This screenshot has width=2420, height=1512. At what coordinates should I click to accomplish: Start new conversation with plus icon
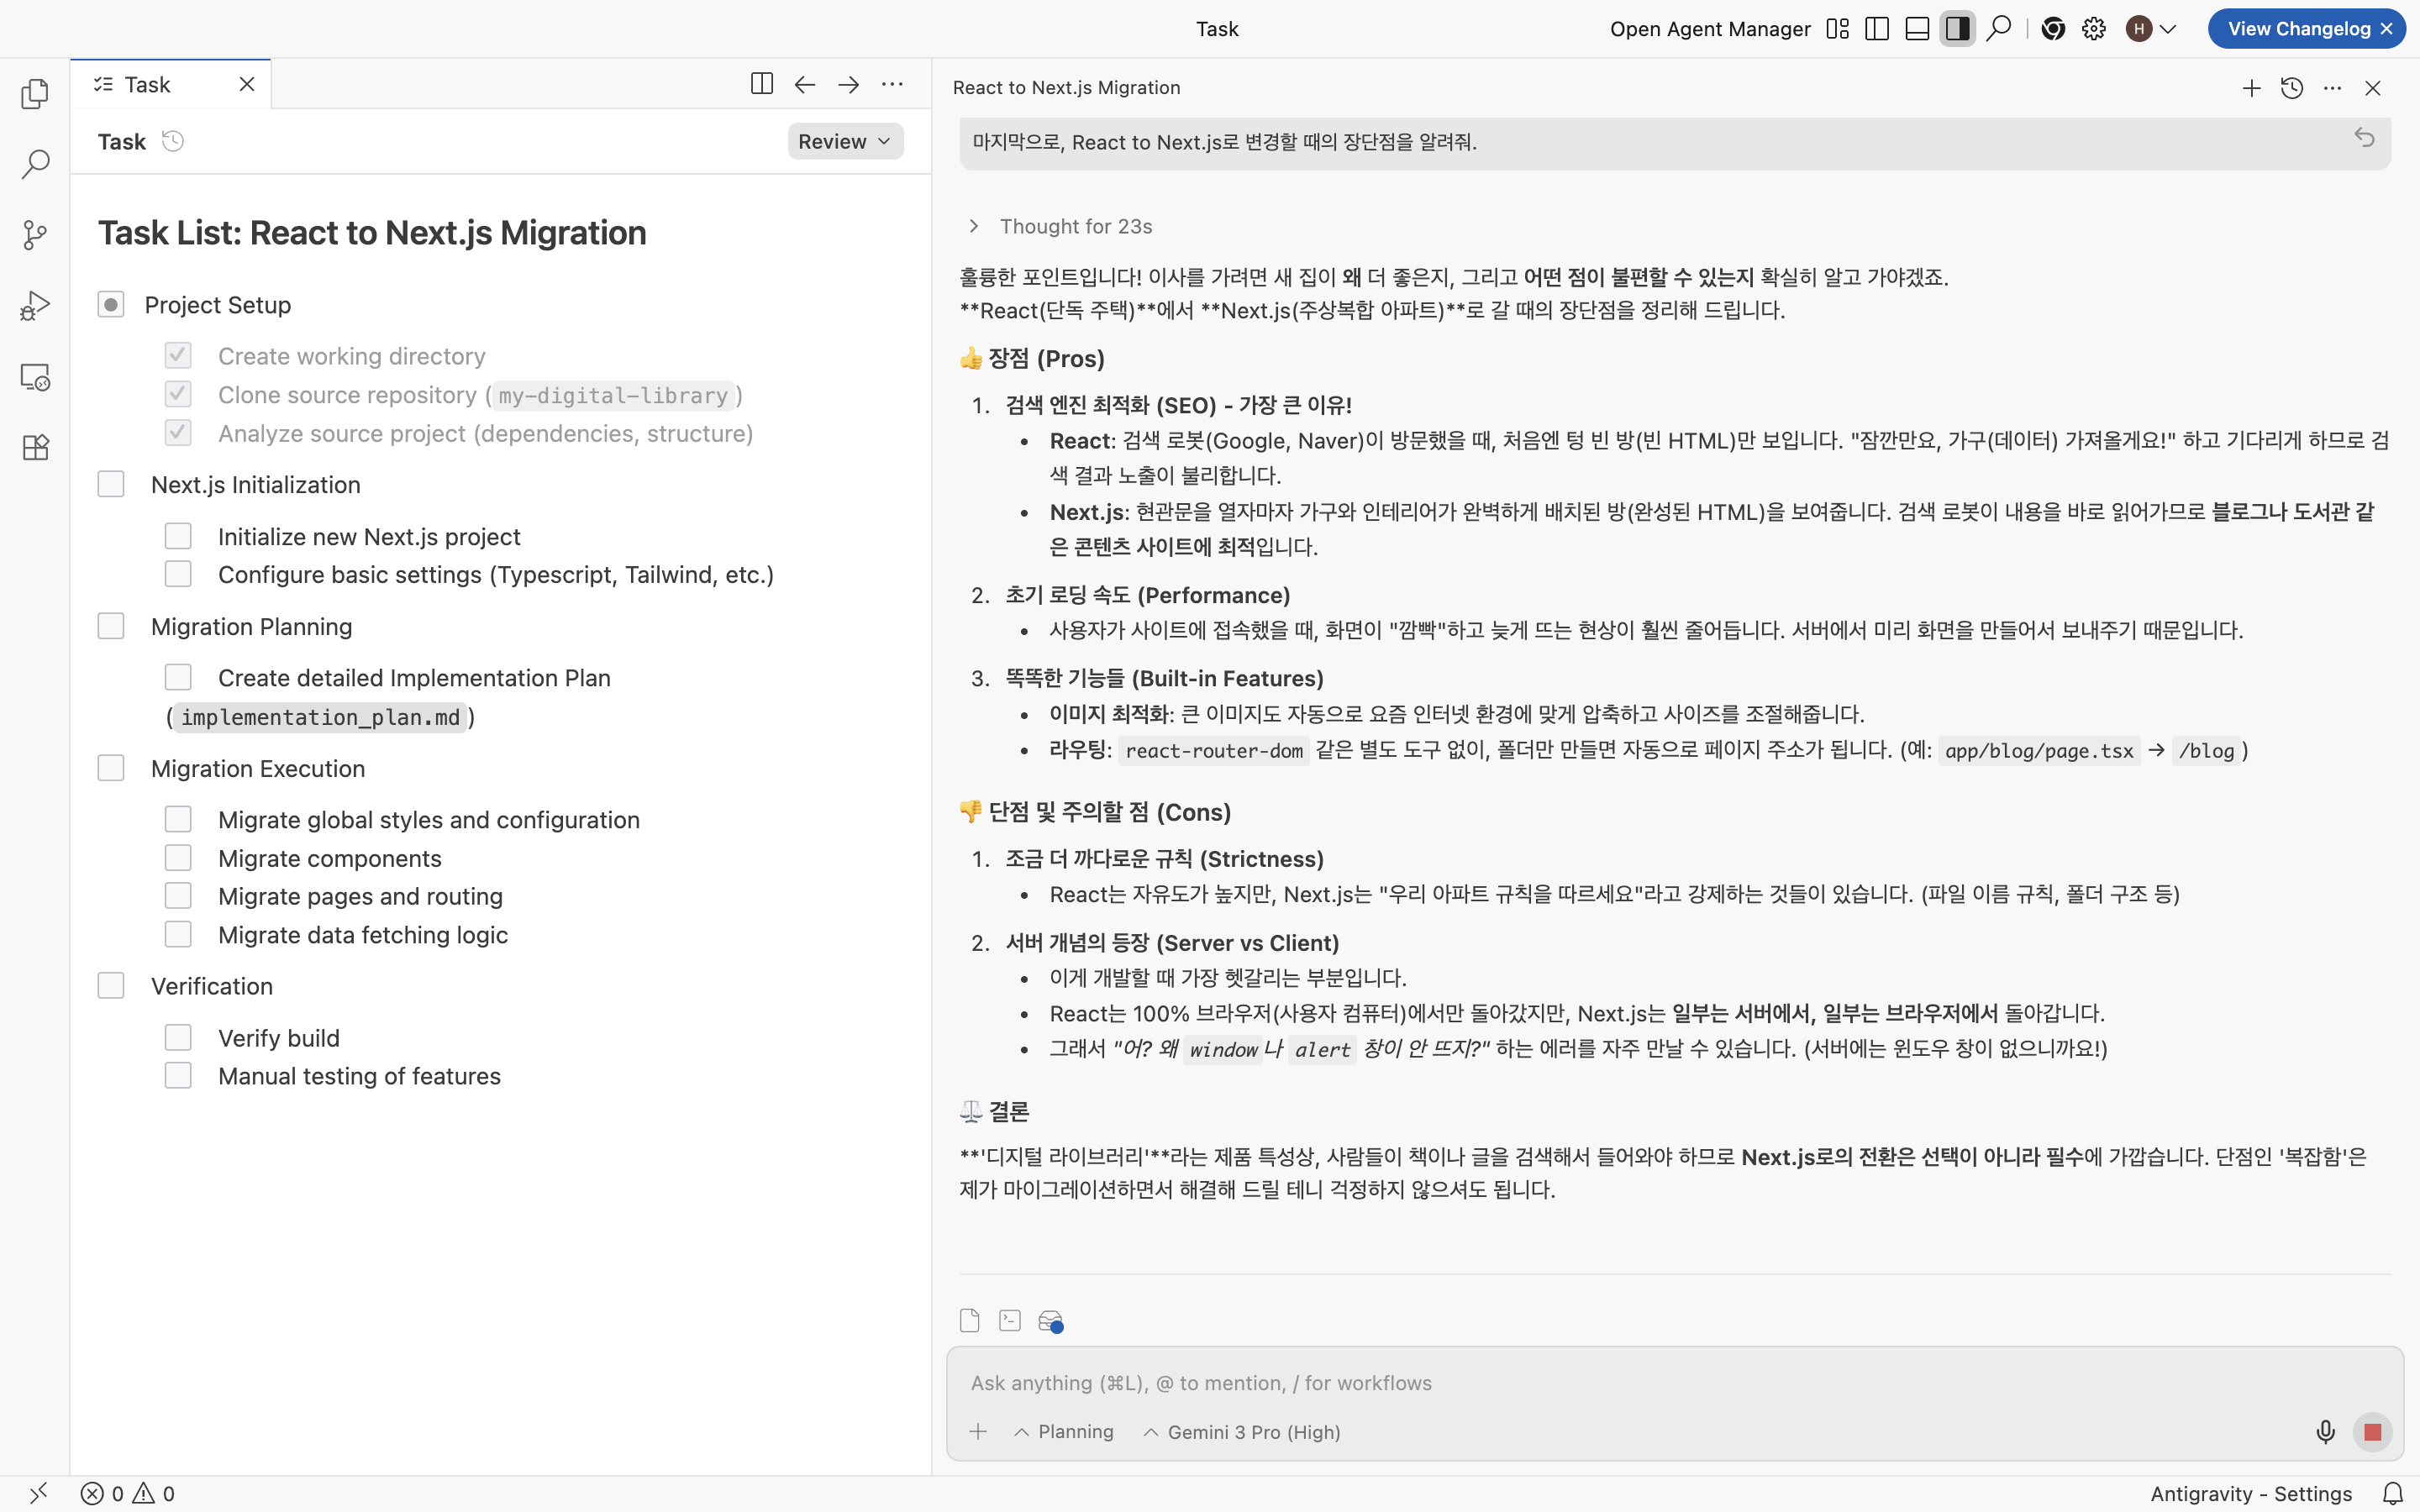coord(2251,88)
